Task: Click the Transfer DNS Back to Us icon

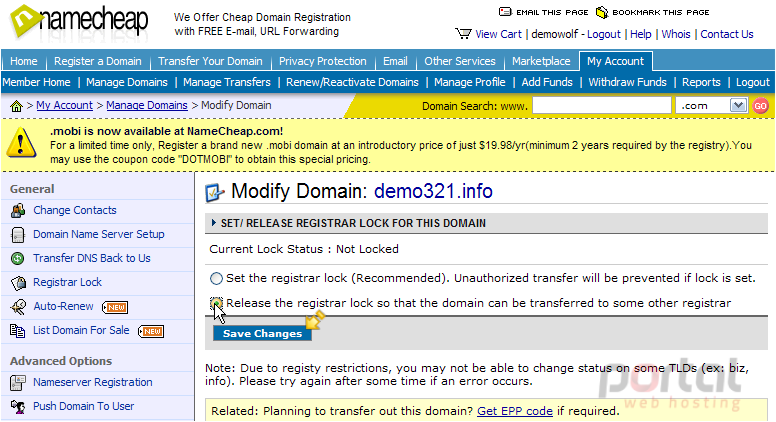Action: pos(18,258)
